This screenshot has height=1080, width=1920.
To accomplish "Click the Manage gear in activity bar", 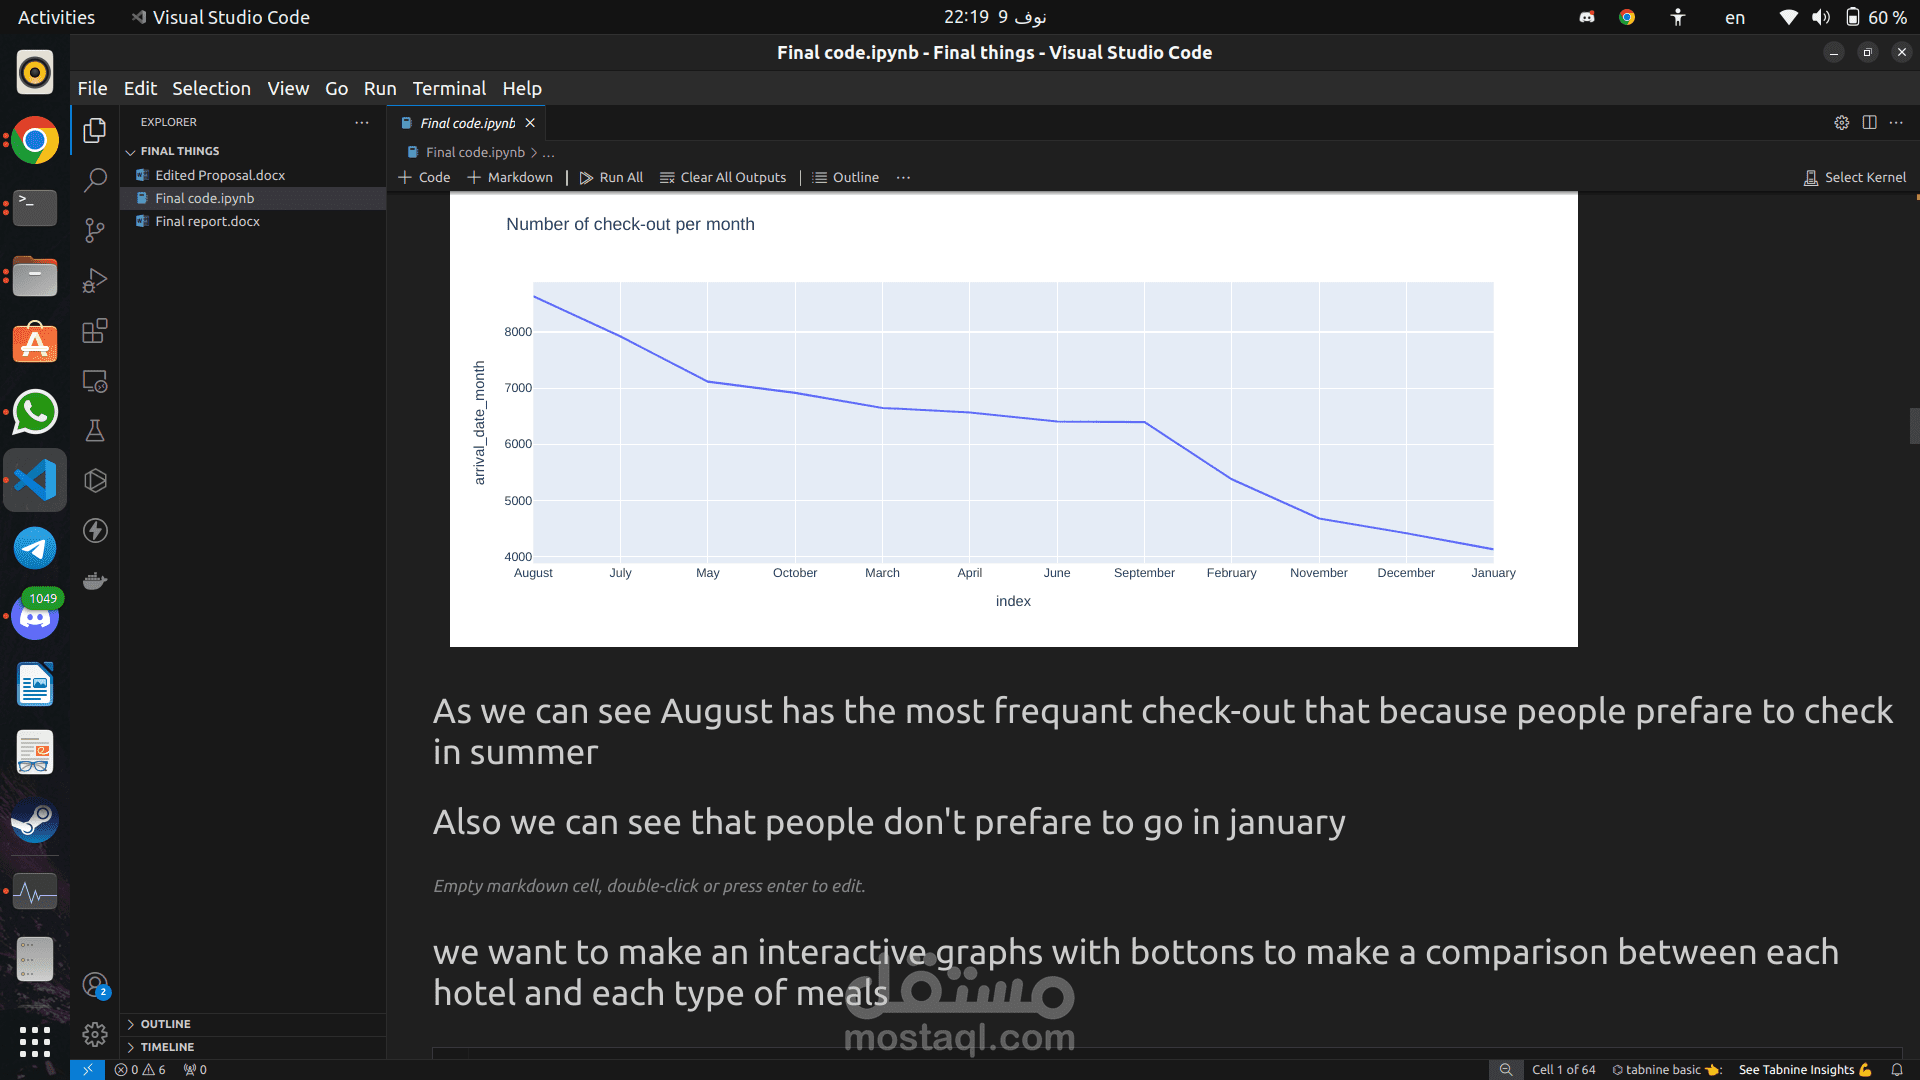I will 95,1034.
